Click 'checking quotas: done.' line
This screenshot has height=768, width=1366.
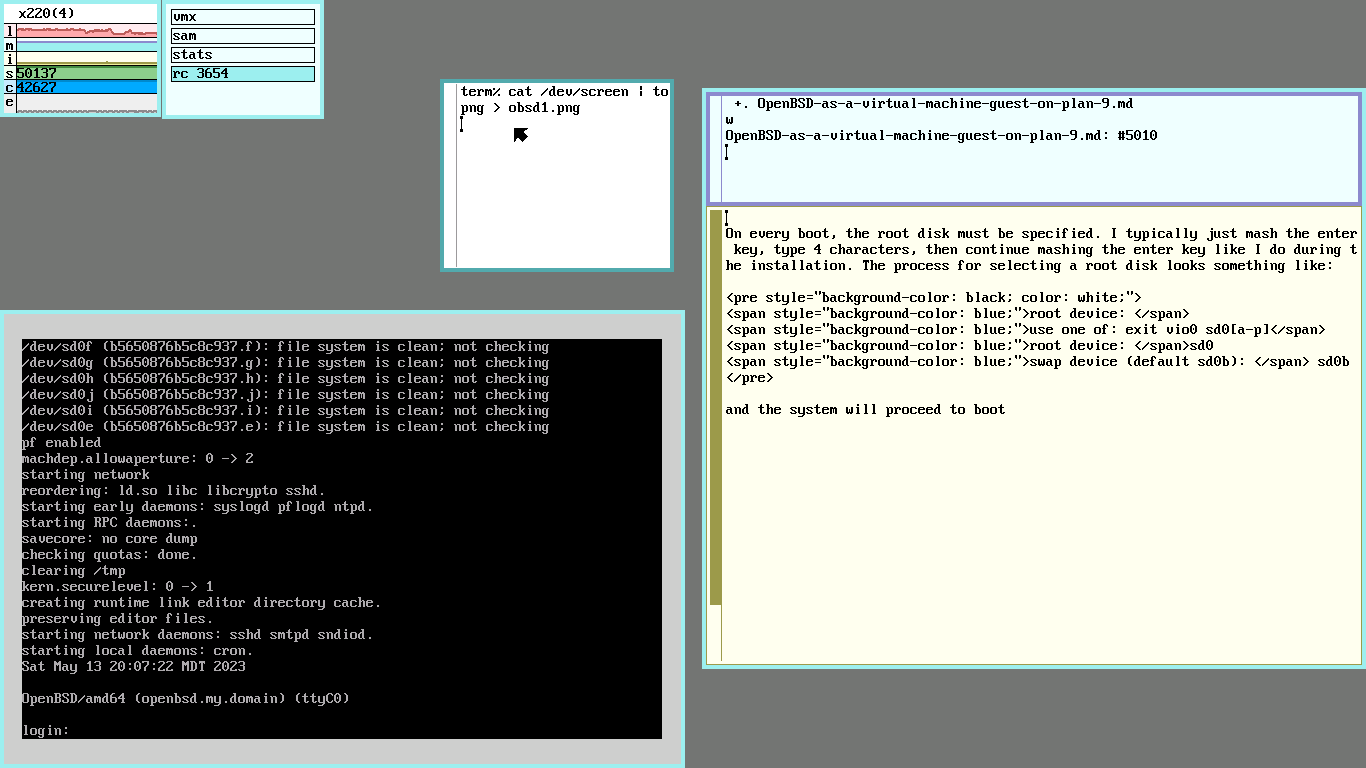110,555
